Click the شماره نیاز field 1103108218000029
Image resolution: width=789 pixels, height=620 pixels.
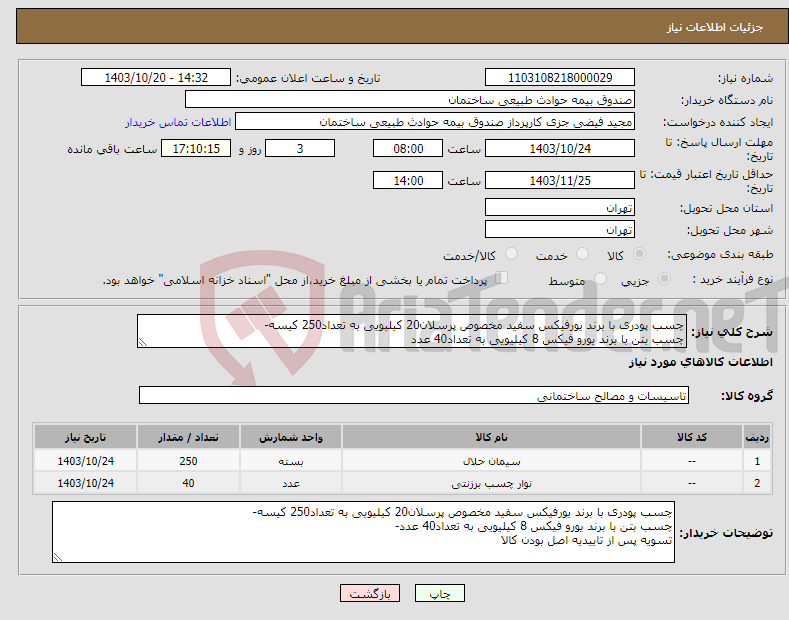(x=560, y=78)
